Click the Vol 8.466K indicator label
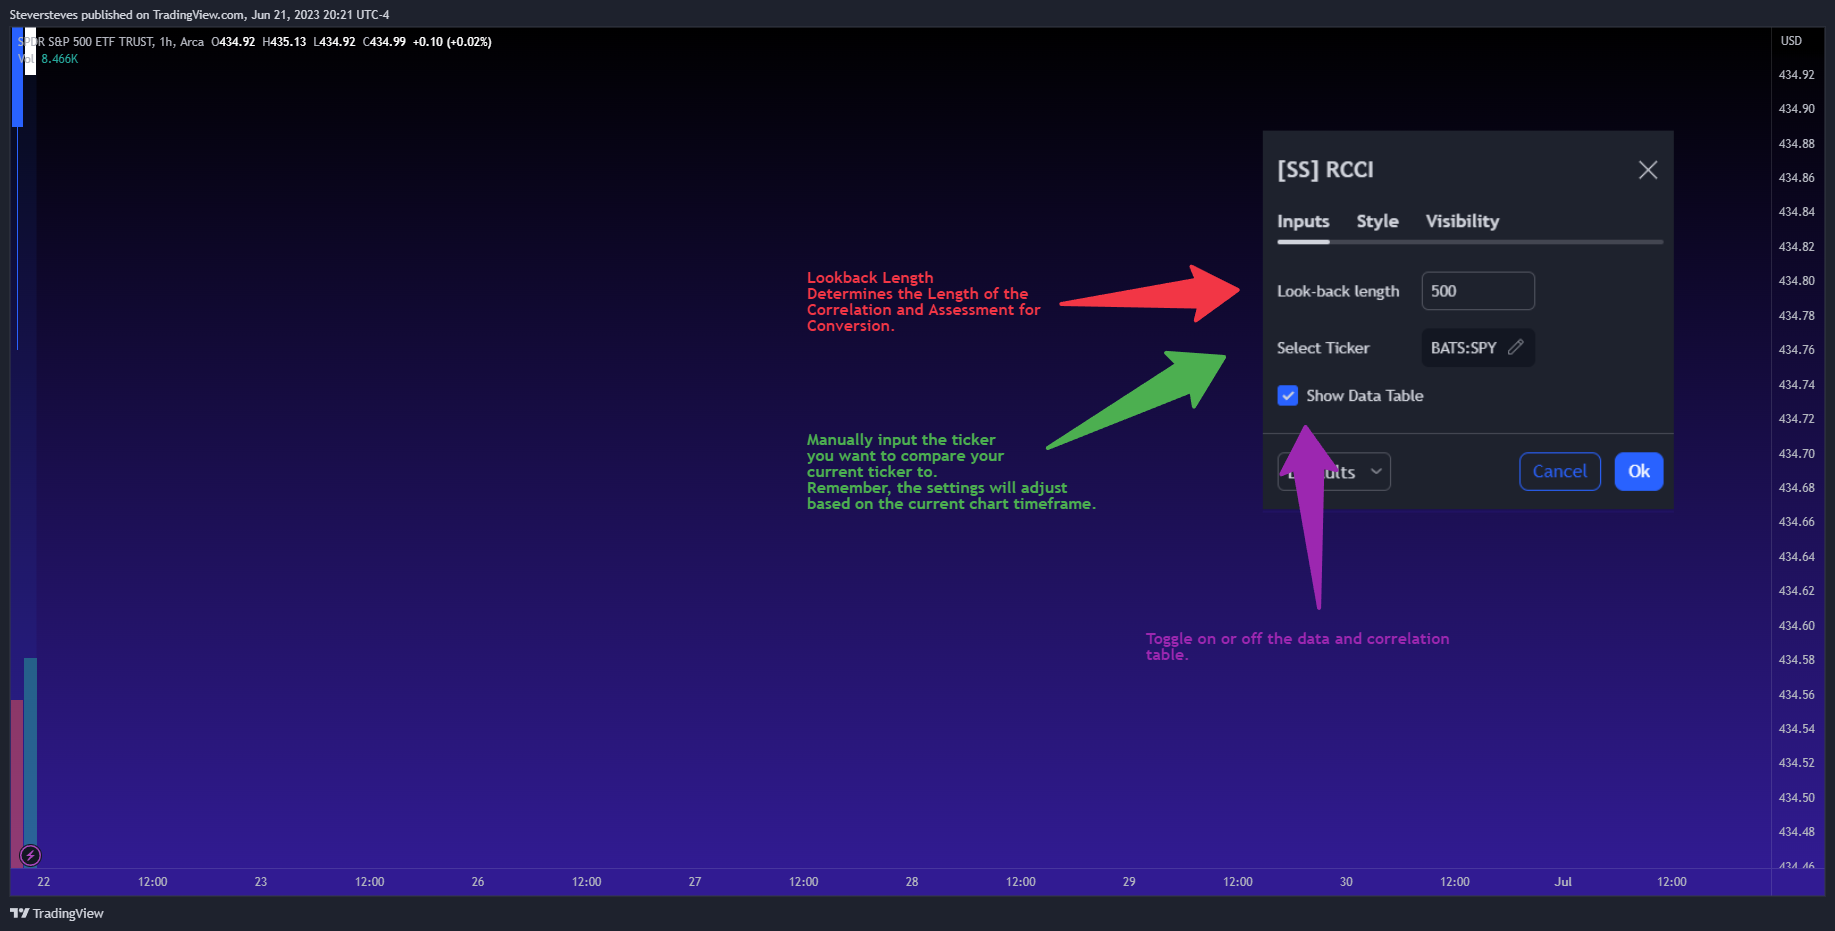The width and height of the screenshot is (1835, 931). click(48, 59)
